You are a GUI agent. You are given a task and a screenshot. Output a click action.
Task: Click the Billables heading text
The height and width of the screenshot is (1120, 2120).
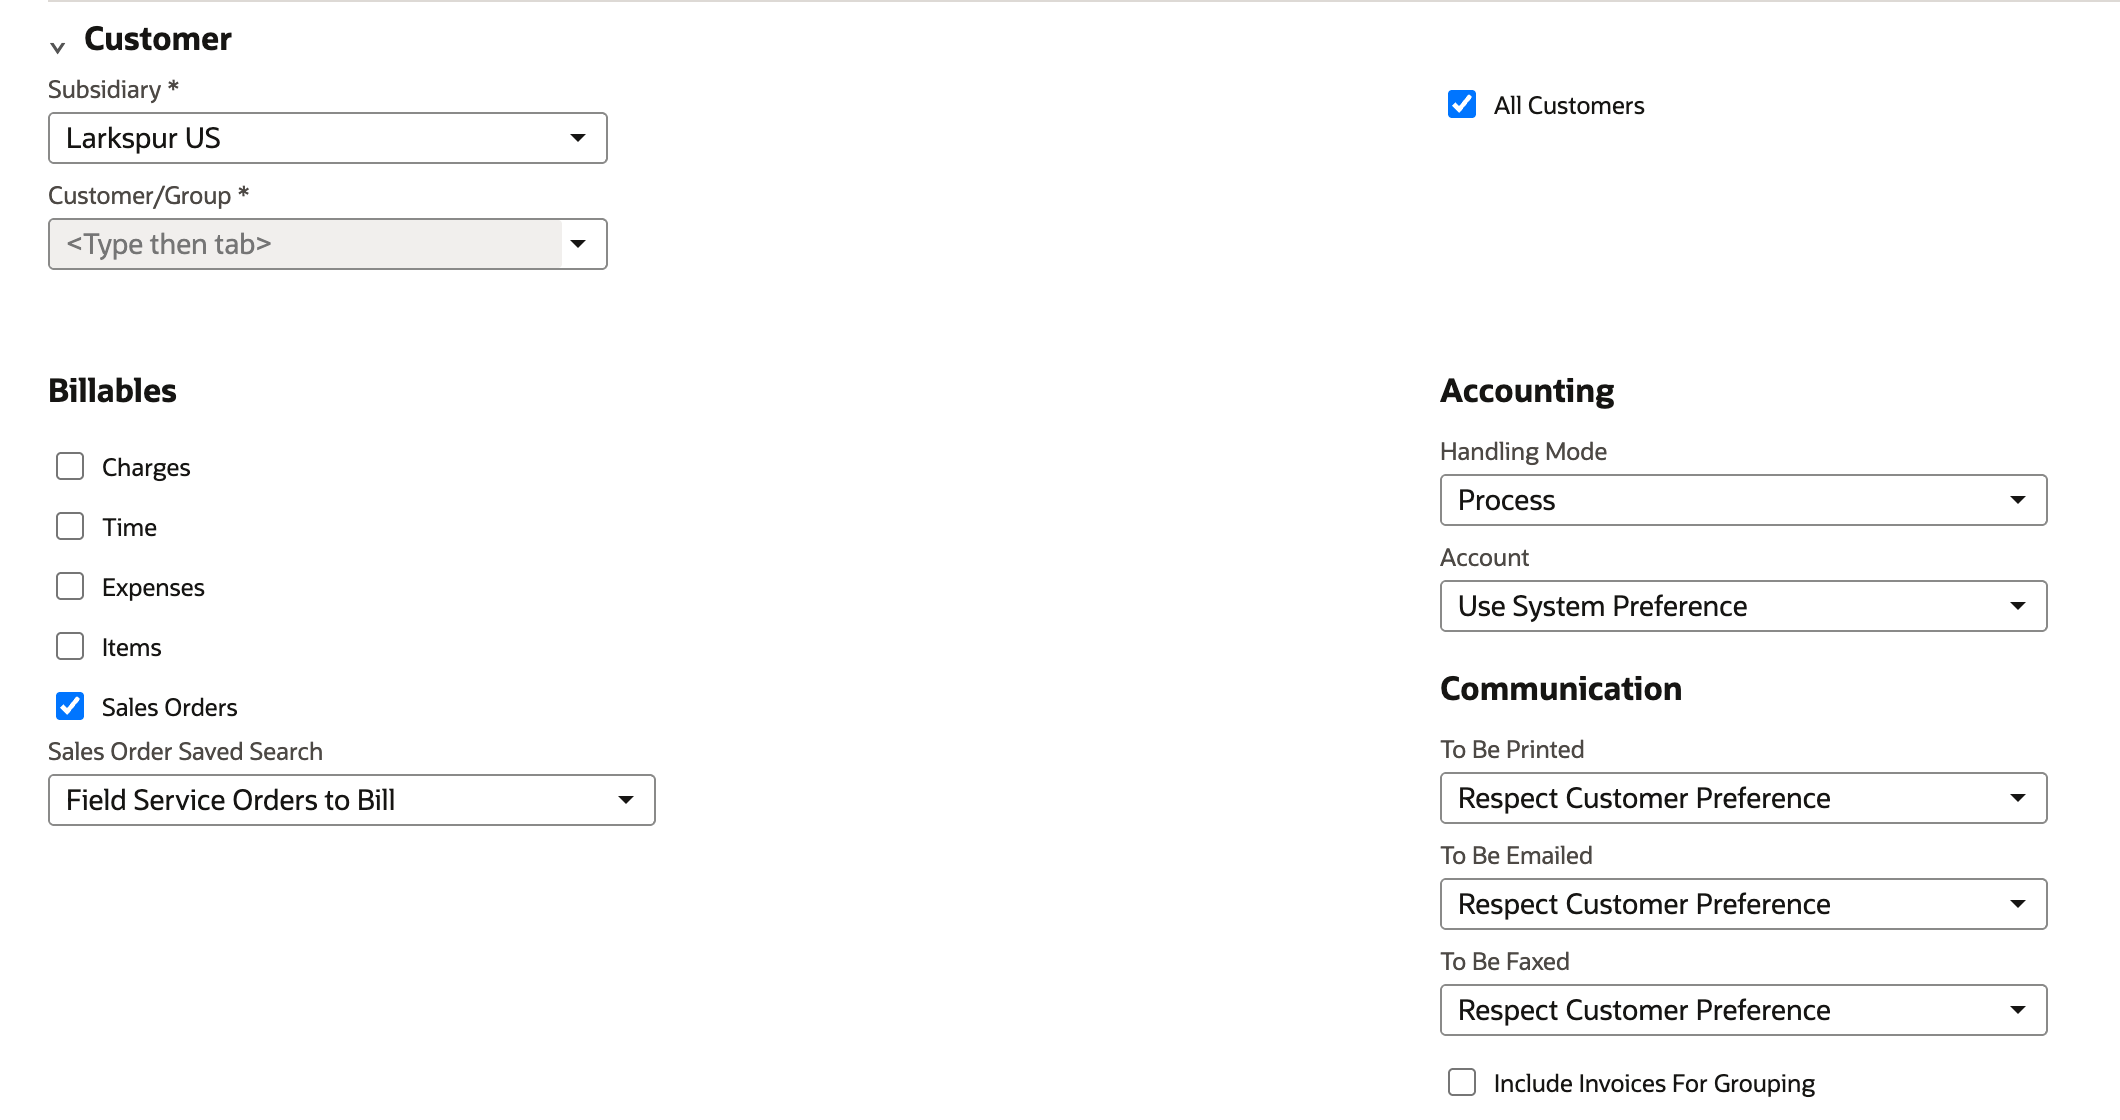pos(112,390)
